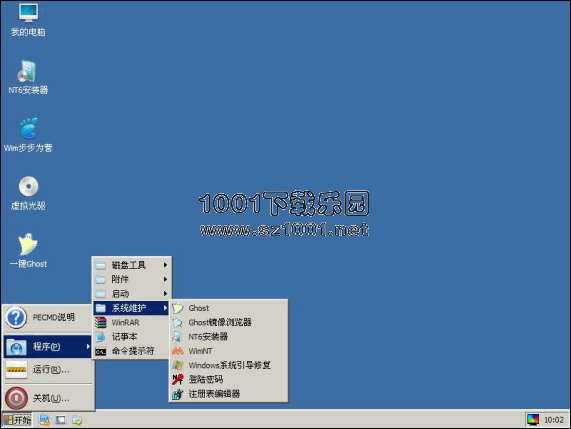Image resolution: width=571 pixels, height=429 pixels.
Task: Open PECMD说明 in the start menu
Action: point(48,318)
